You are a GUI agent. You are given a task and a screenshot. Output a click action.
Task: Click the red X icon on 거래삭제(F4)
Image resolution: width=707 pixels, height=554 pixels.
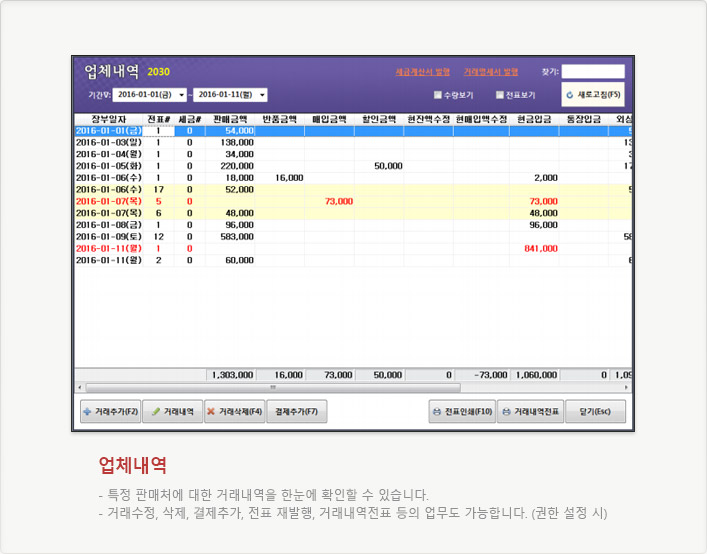point(211,411)
